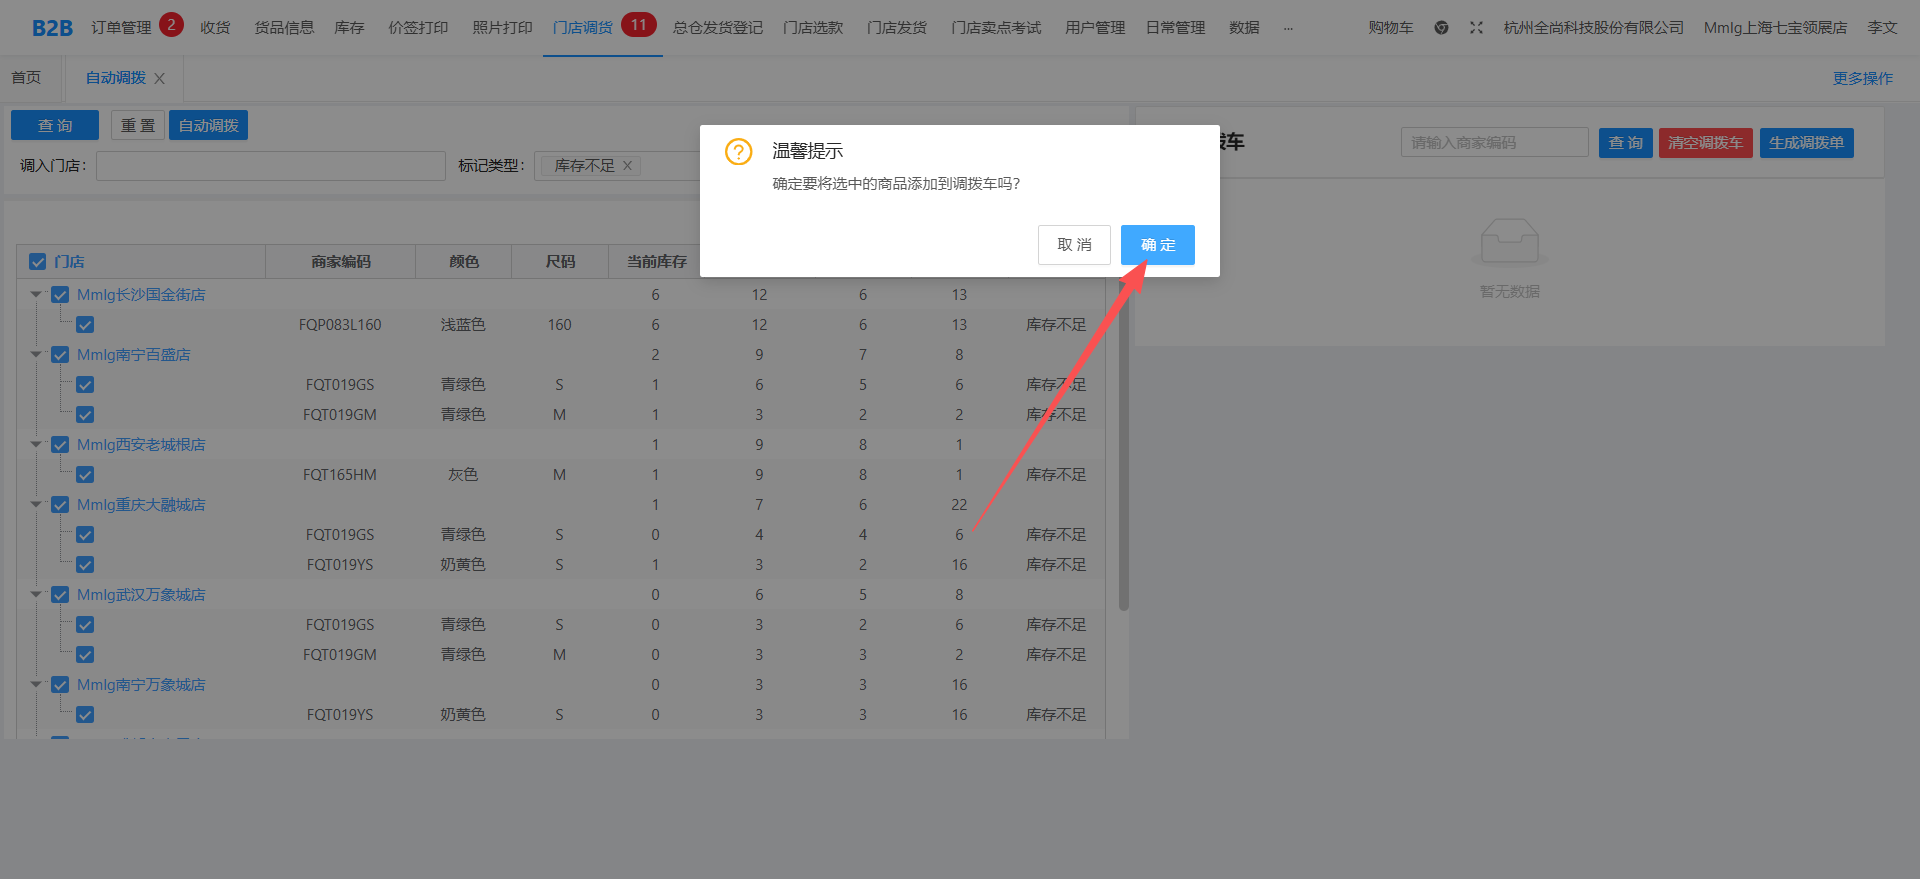
Task: Open the 订单管理 menu
Action: 121,28
